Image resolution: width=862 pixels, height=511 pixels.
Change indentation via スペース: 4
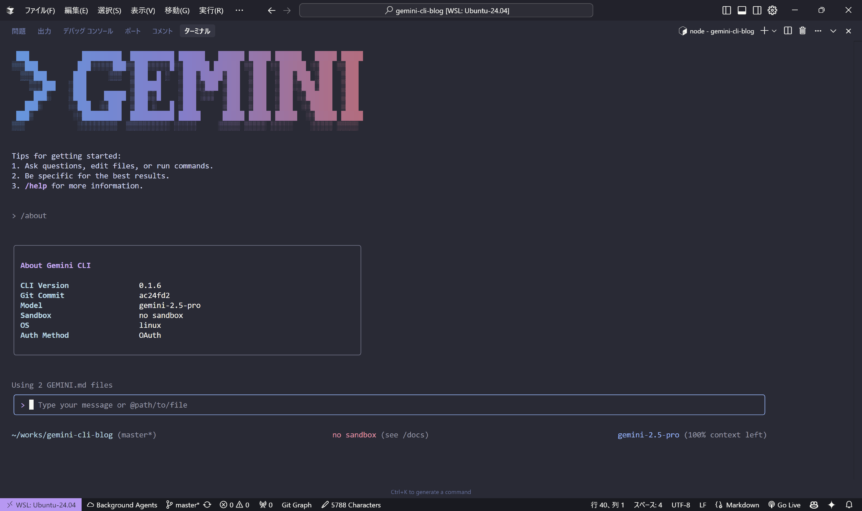click(648, 505)
